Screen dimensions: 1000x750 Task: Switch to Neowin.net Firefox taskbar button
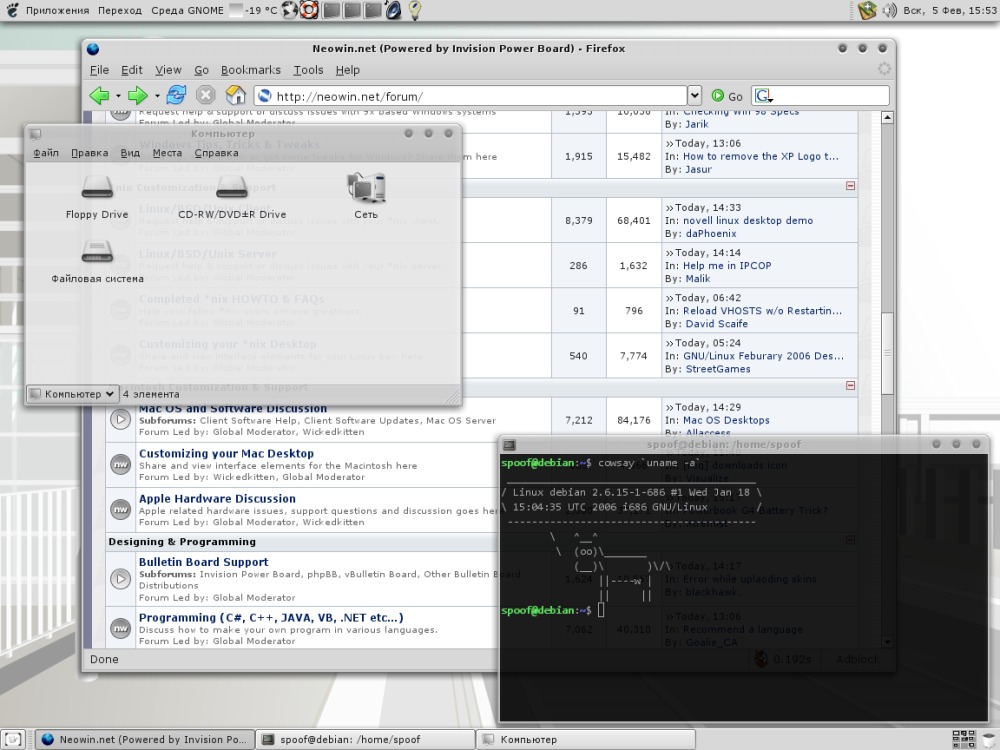pyautogui.click(x=145, y=740)
